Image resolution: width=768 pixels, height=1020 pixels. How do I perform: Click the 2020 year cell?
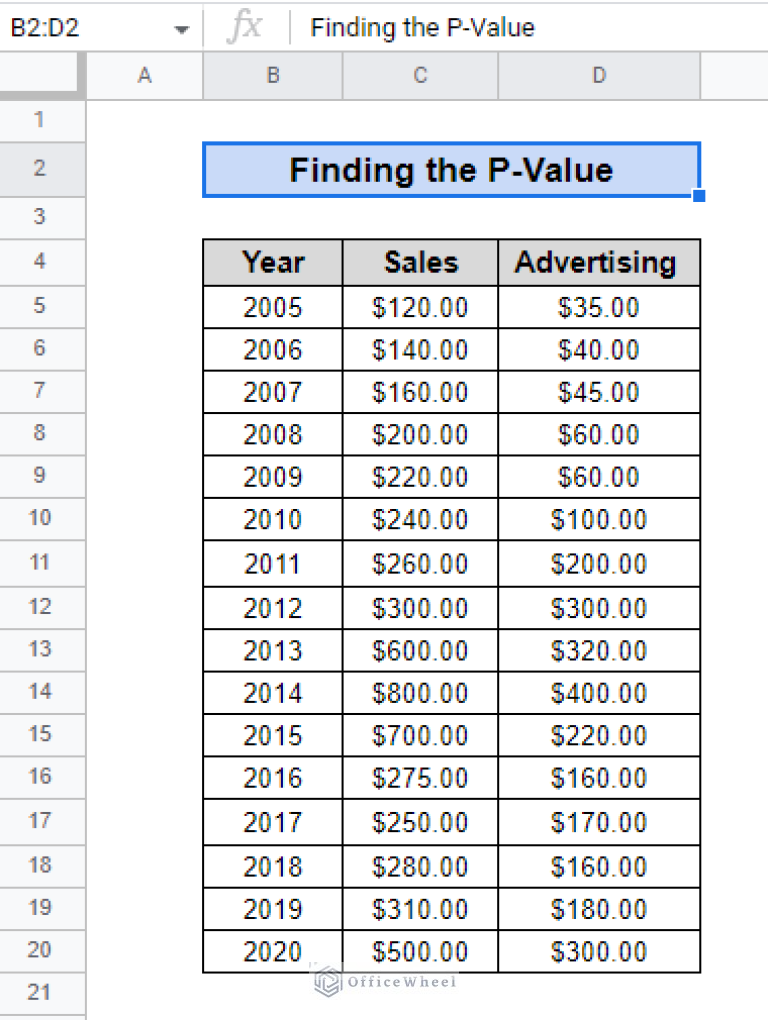[x=272, y=951]
